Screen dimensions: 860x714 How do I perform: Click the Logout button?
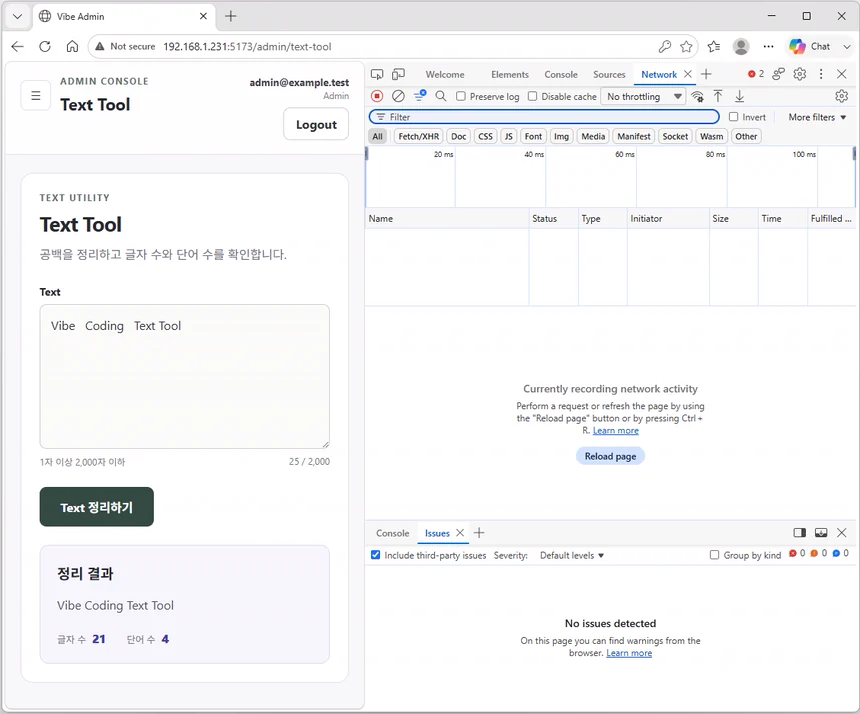pos(316,124)
